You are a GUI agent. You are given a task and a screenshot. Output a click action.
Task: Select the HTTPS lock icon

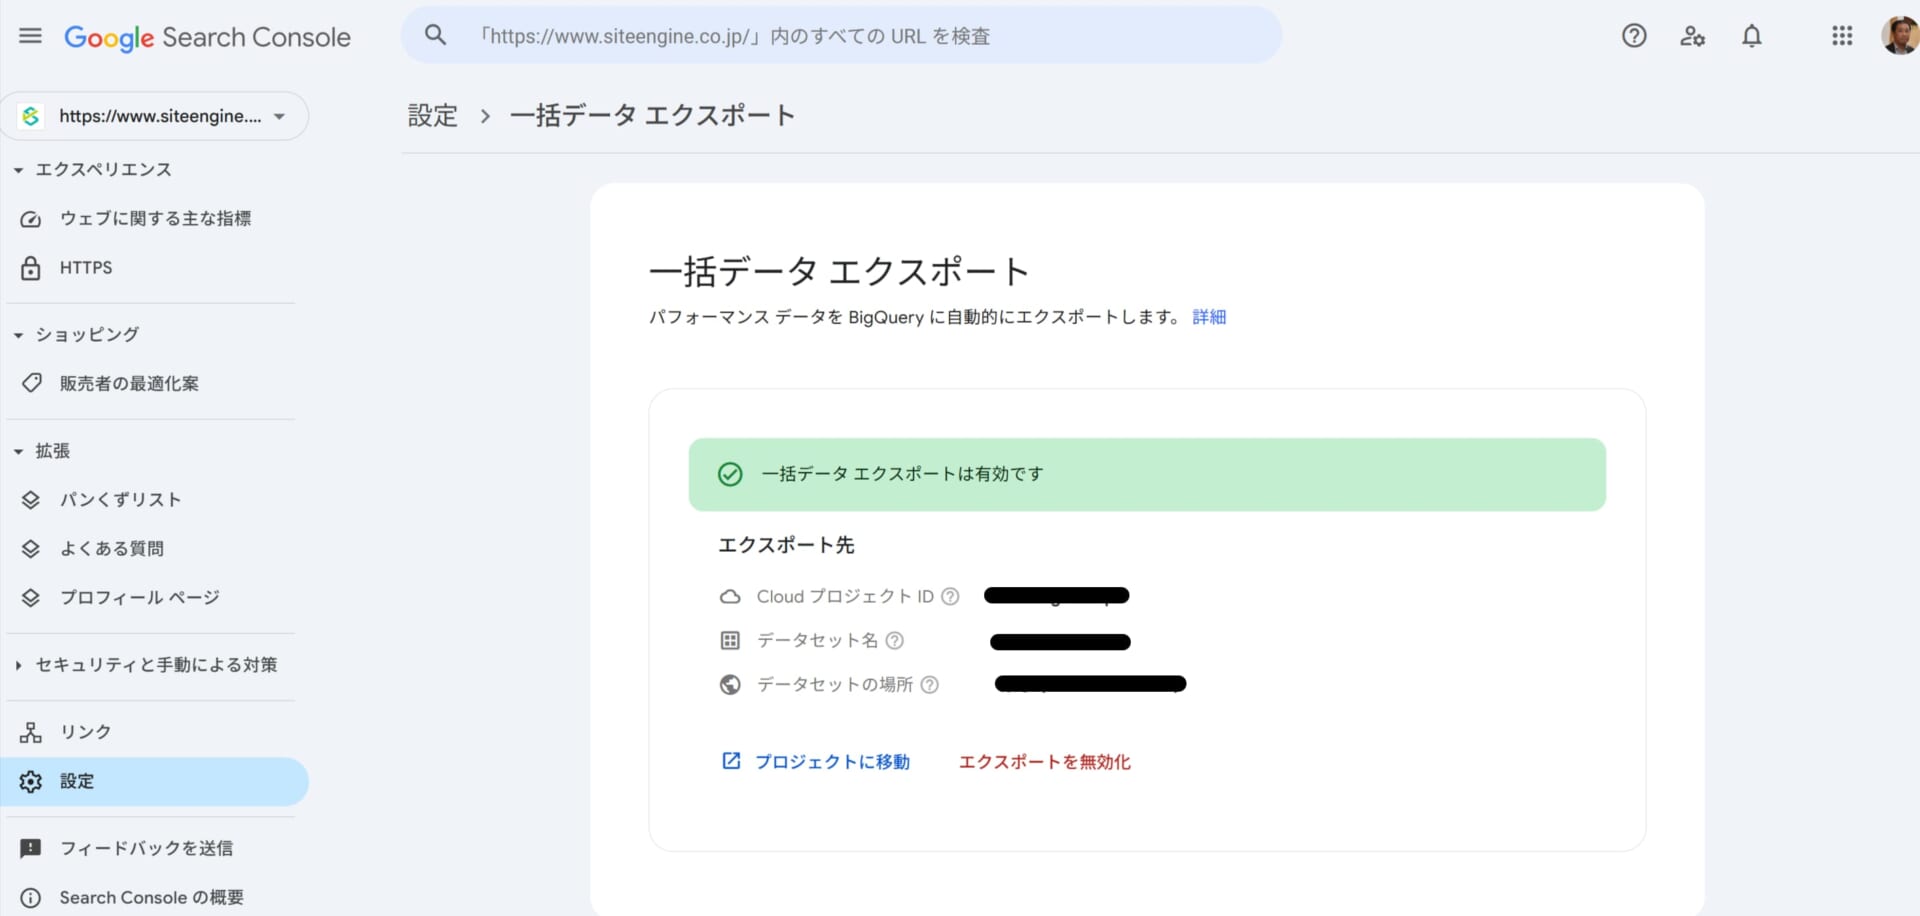[30, 267]
